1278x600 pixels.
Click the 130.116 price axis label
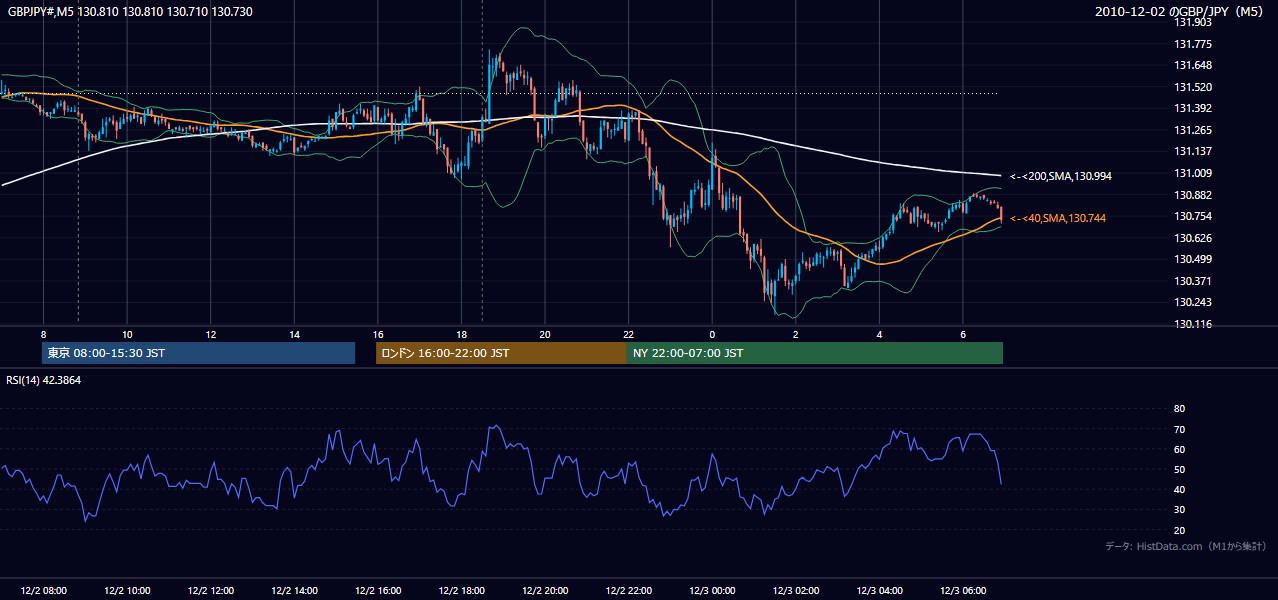1193,324
